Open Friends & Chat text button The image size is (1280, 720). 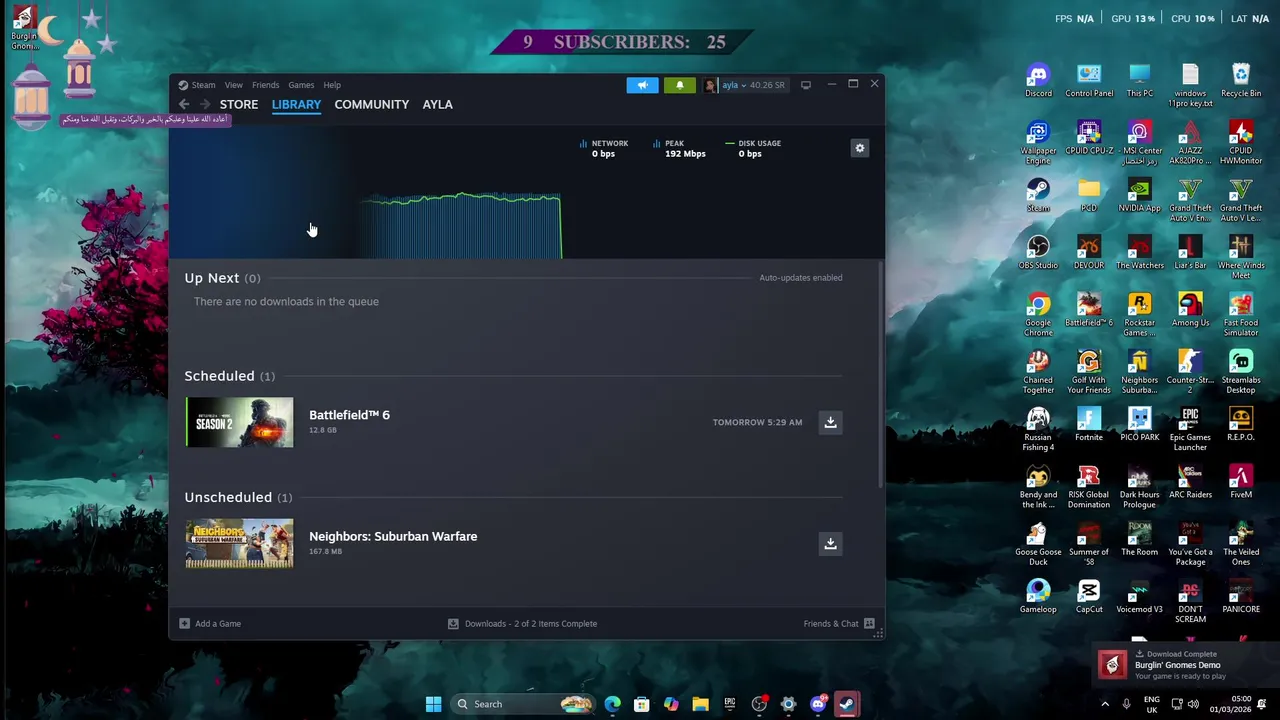pos(831,623)
